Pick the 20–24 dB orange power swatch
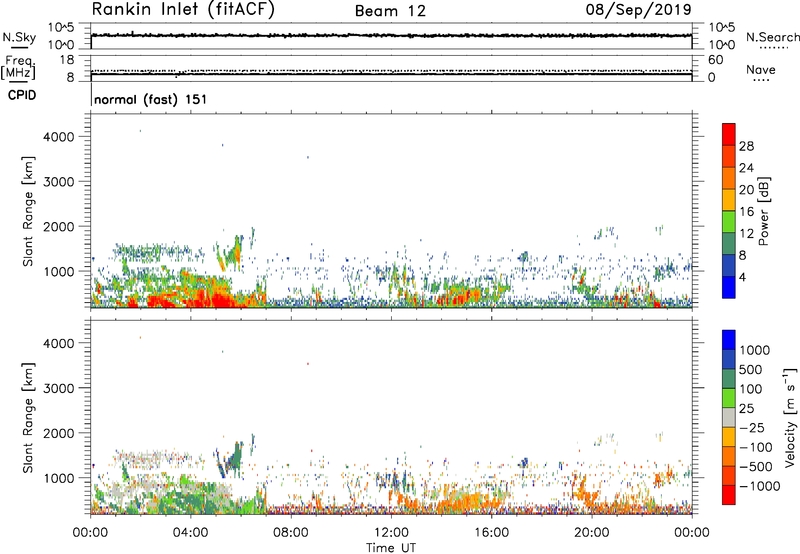Screen dimensions: 800x554 coord(729,178)
